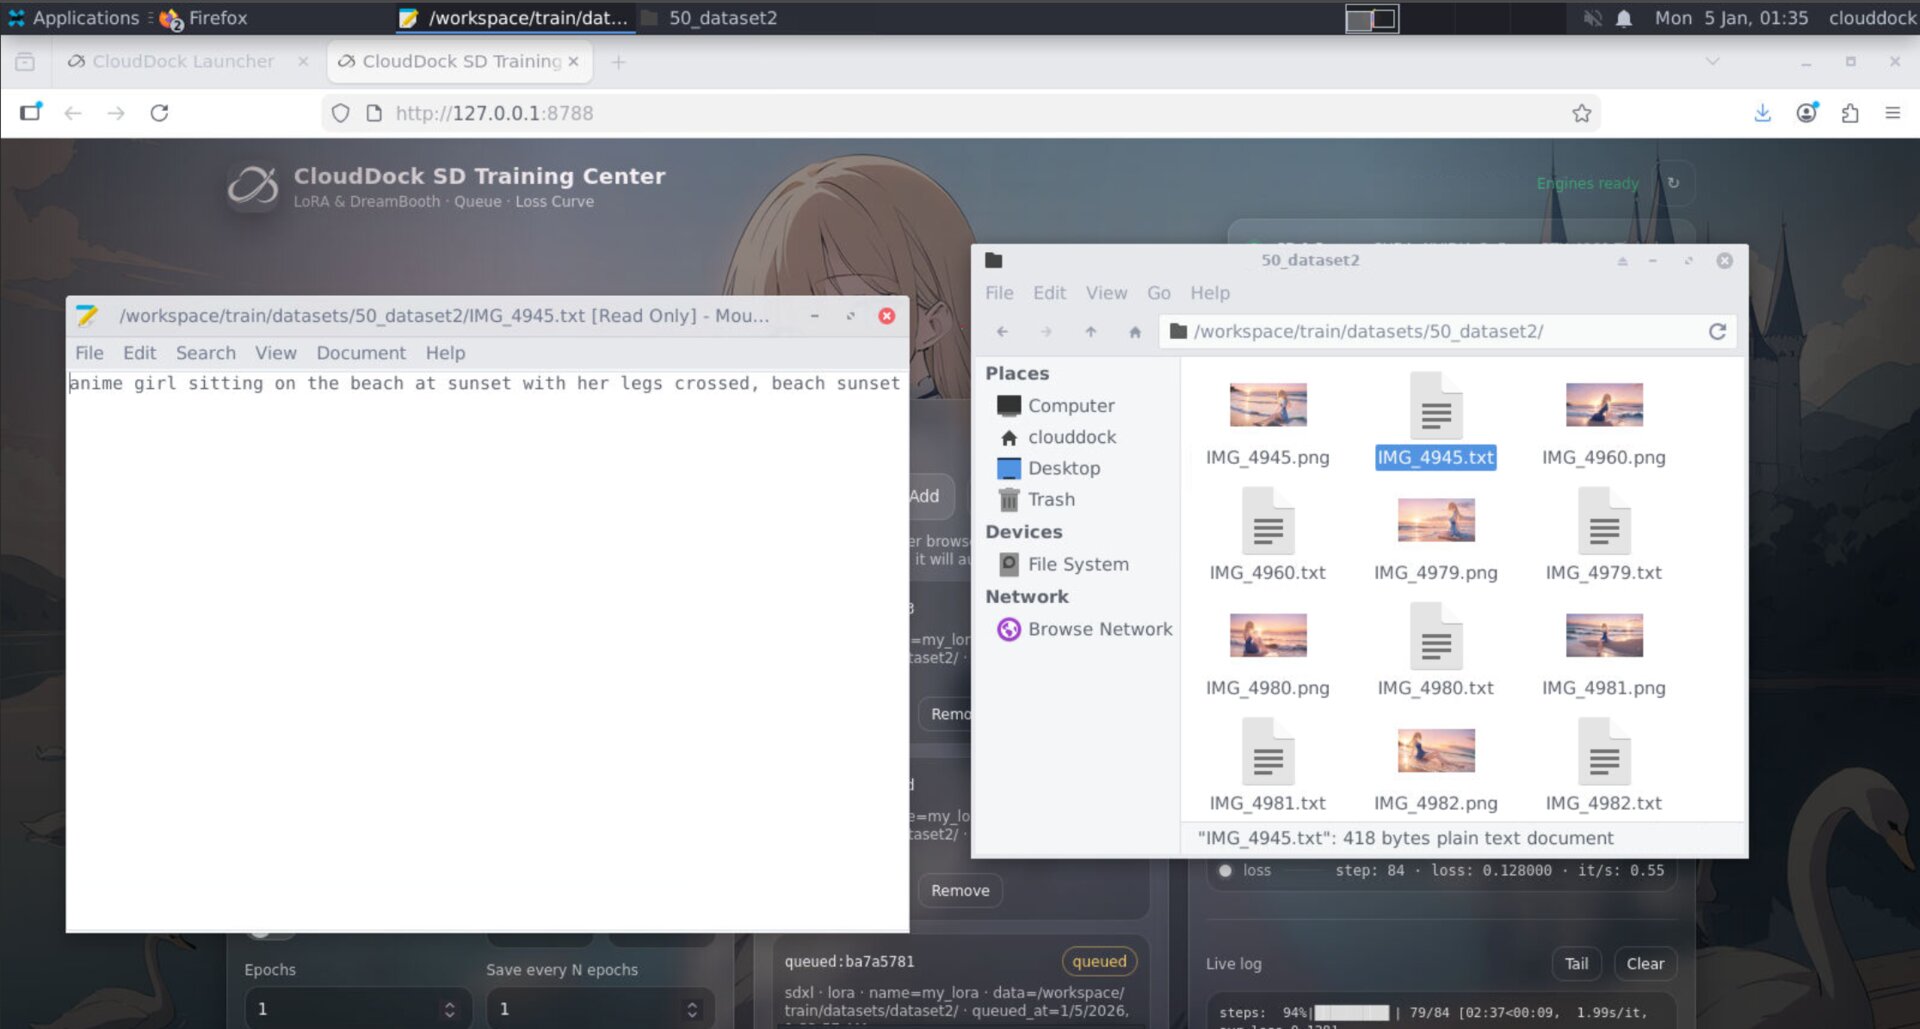1920x1029 pixels.
Task: Click the Clear button for live log
Action: point(1644,963)
